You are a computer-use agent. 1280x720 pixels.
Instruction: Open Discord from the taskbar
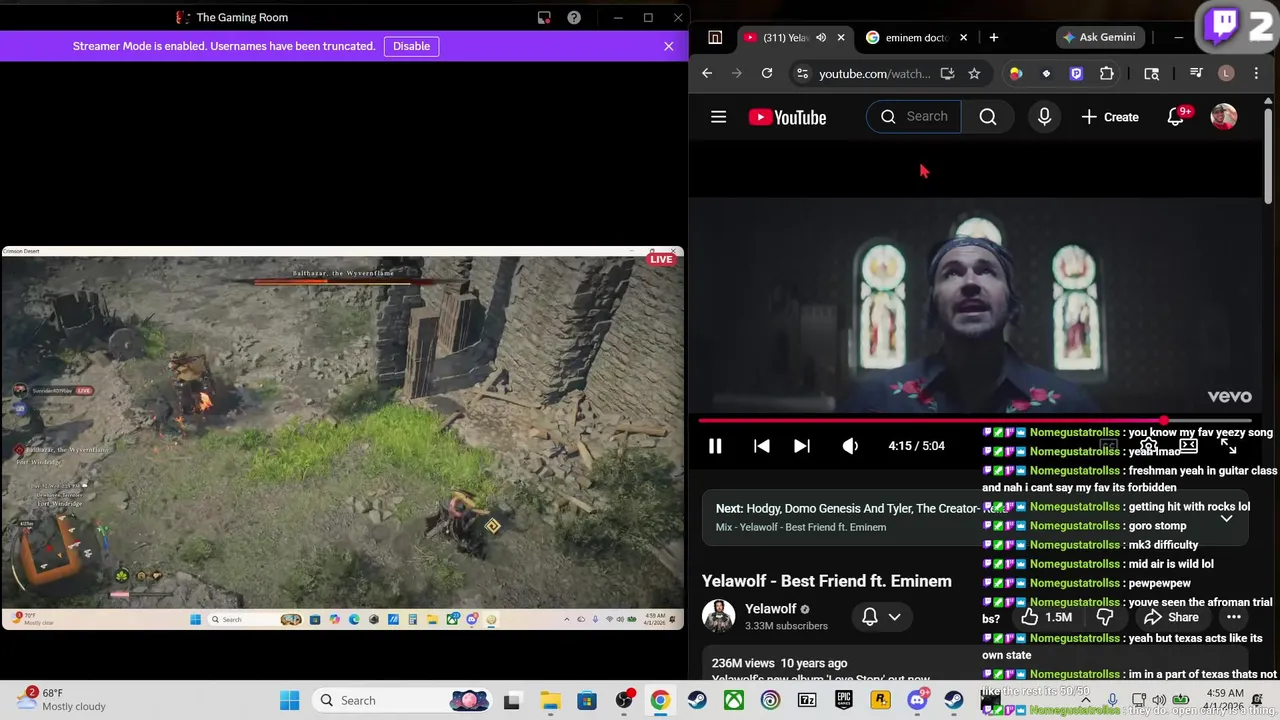(x=917, y=700)
